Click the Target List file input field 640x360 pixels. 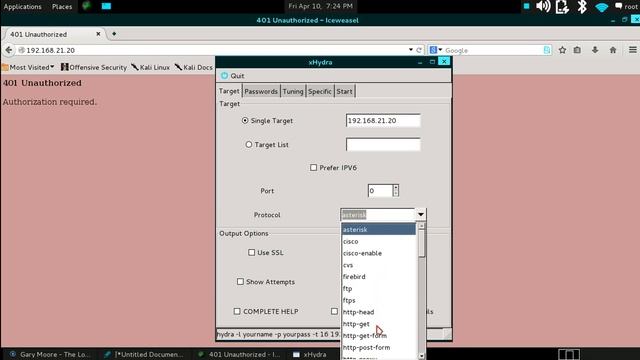(x=383, y=144)
